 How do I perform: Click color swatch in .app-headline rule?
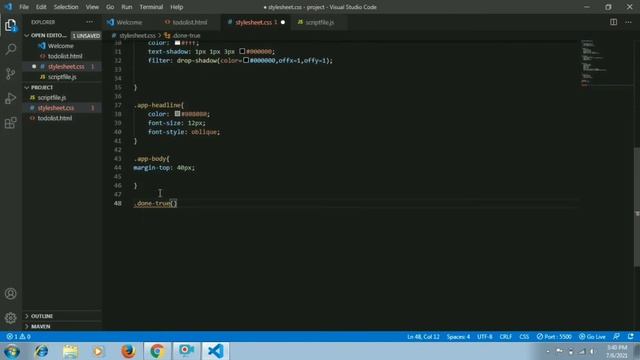coord(178,114)
